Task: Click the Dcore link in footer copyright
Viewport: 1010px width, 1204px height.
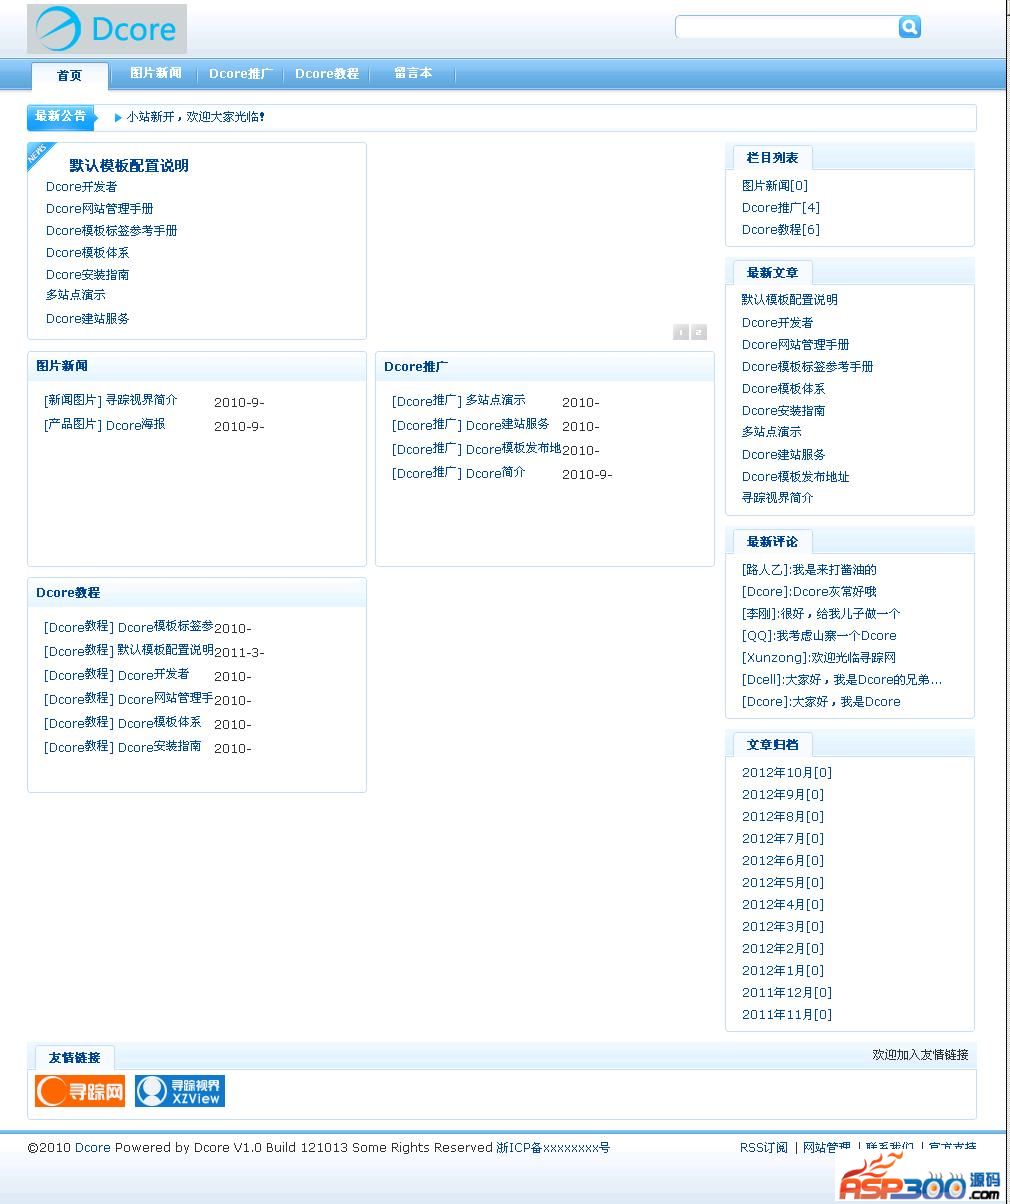Action: 92,1148
